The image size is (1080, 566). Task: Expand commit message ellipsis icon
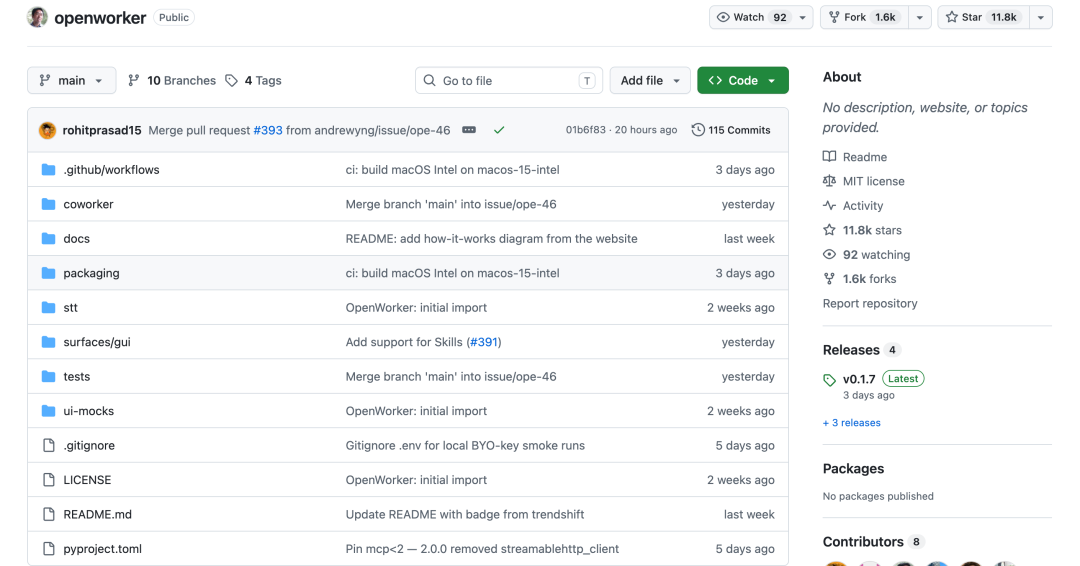coord(469,129)
